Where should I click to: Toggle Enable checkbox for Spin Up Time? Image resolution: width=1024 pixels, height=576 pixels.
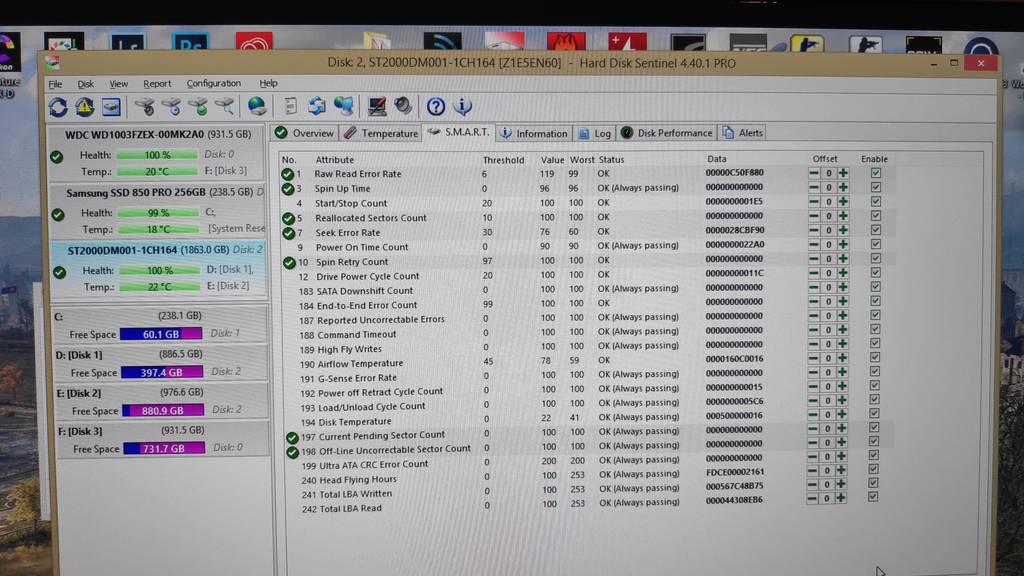point(876,187)
